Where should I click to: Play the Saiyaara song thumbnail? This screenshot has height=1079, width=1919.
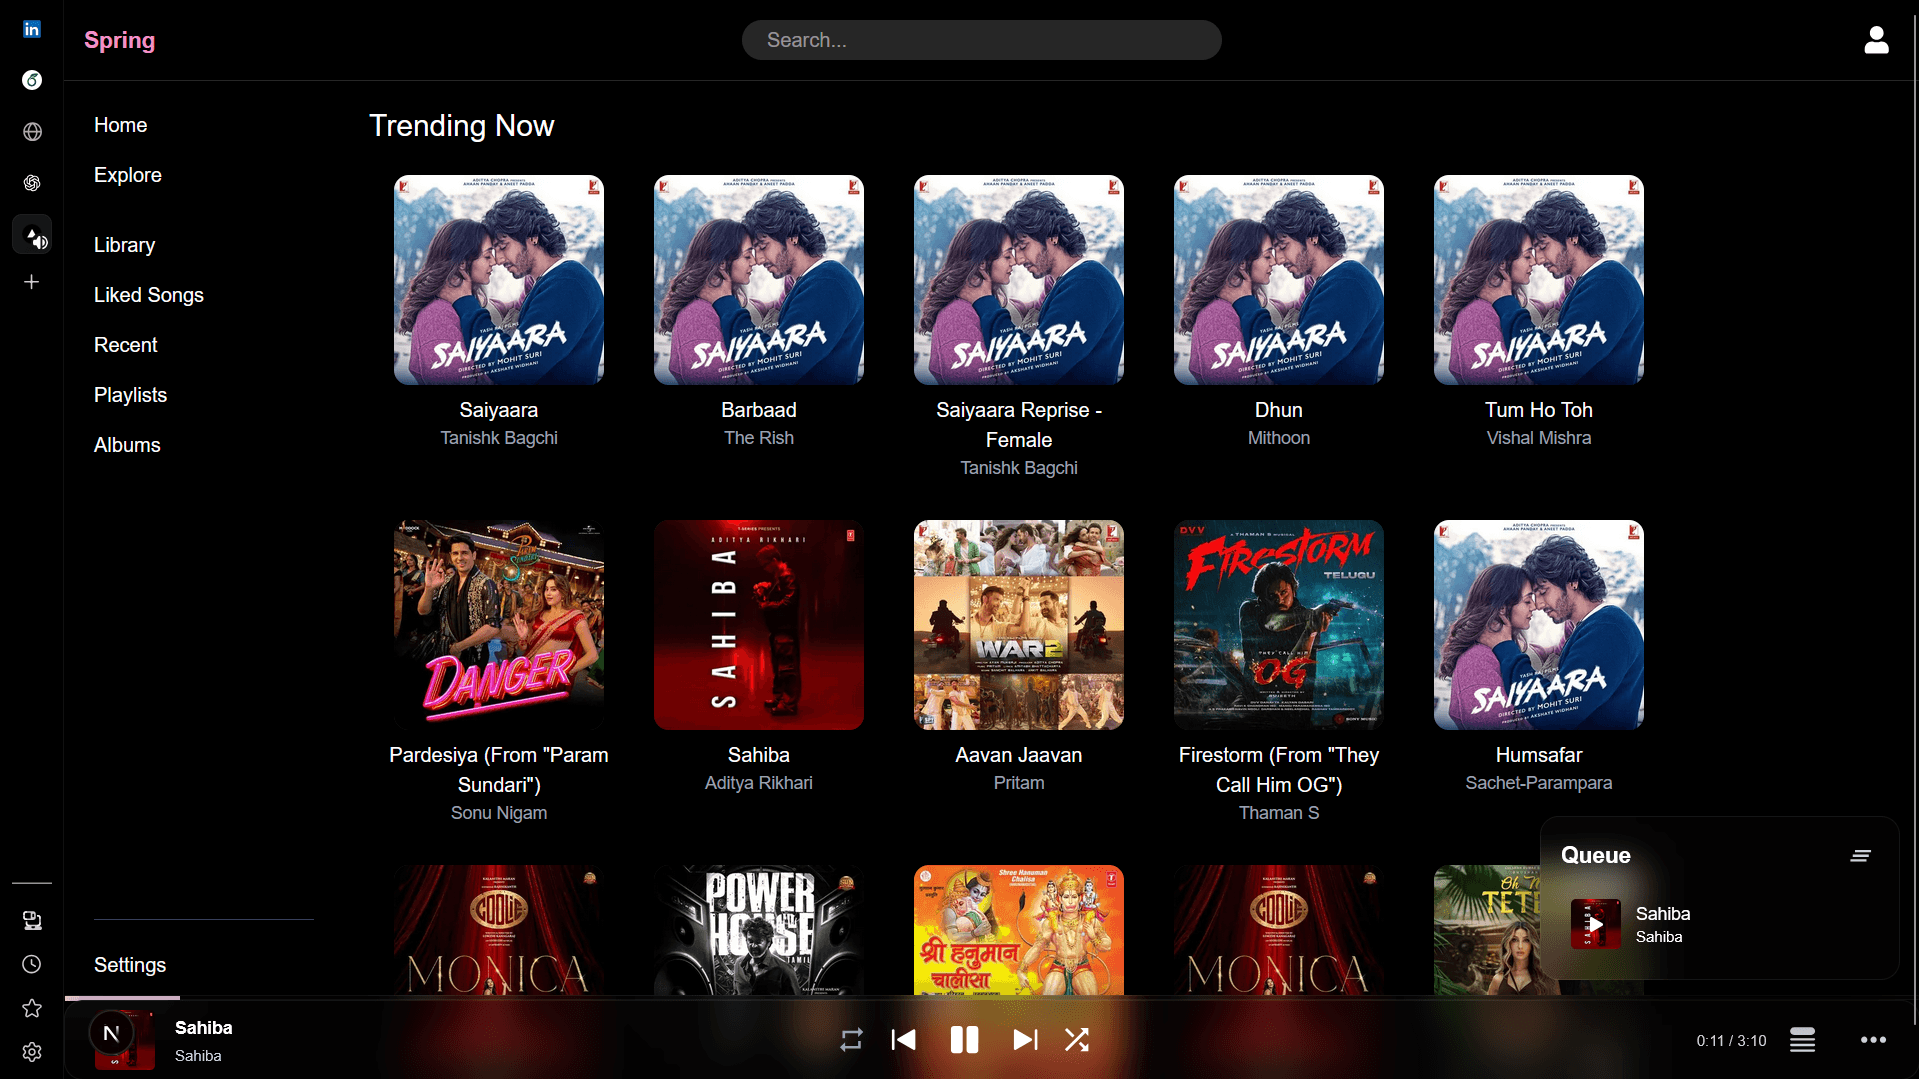499,280
